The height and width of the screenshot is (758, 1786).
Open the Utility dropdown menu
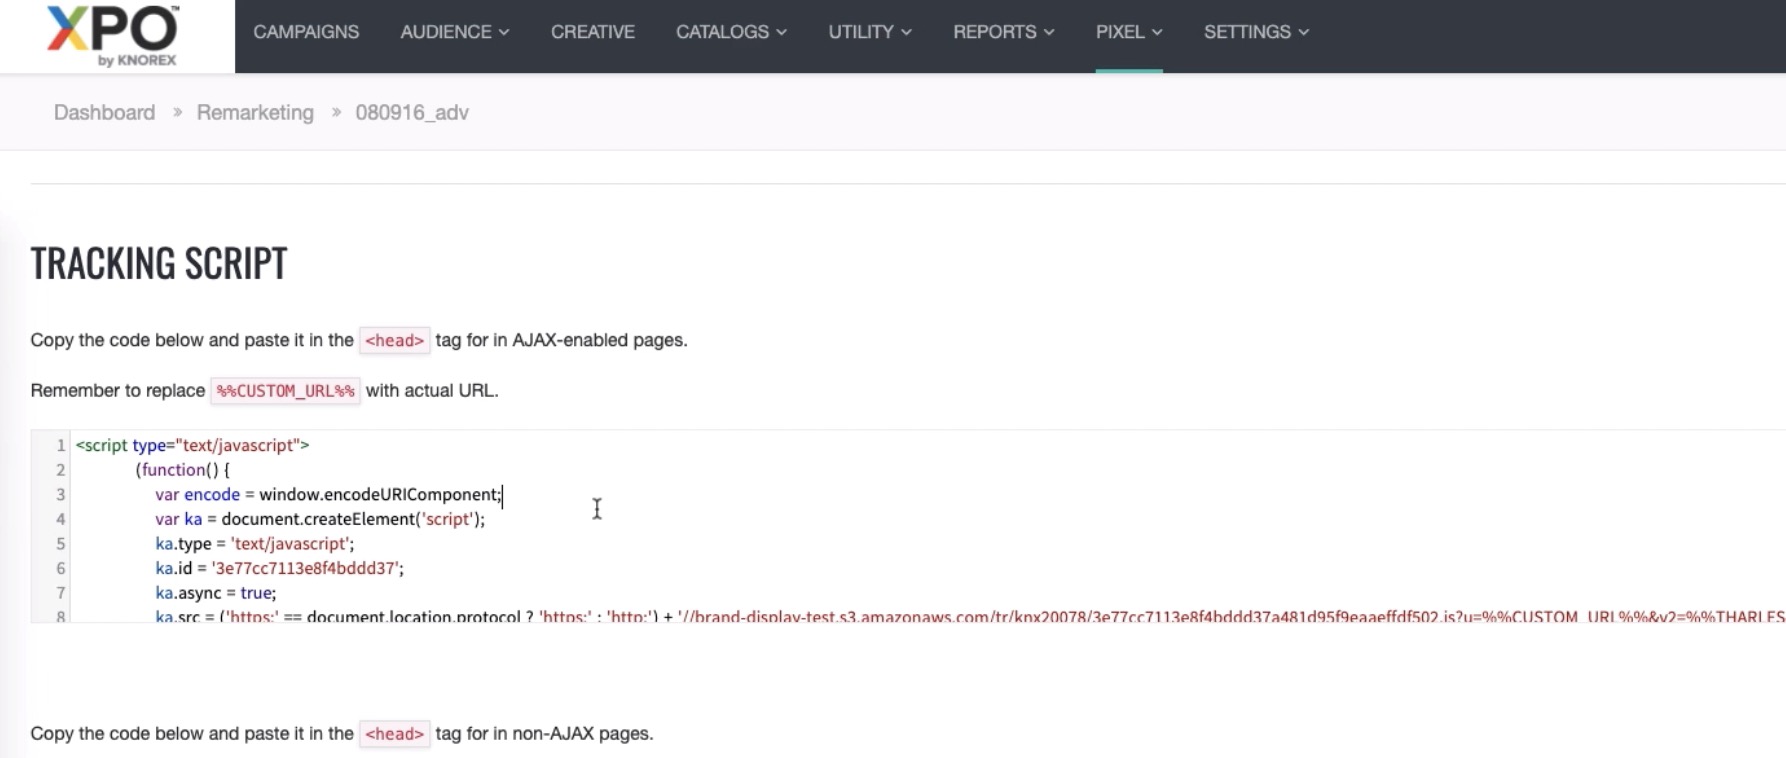[x=869, y=32]
